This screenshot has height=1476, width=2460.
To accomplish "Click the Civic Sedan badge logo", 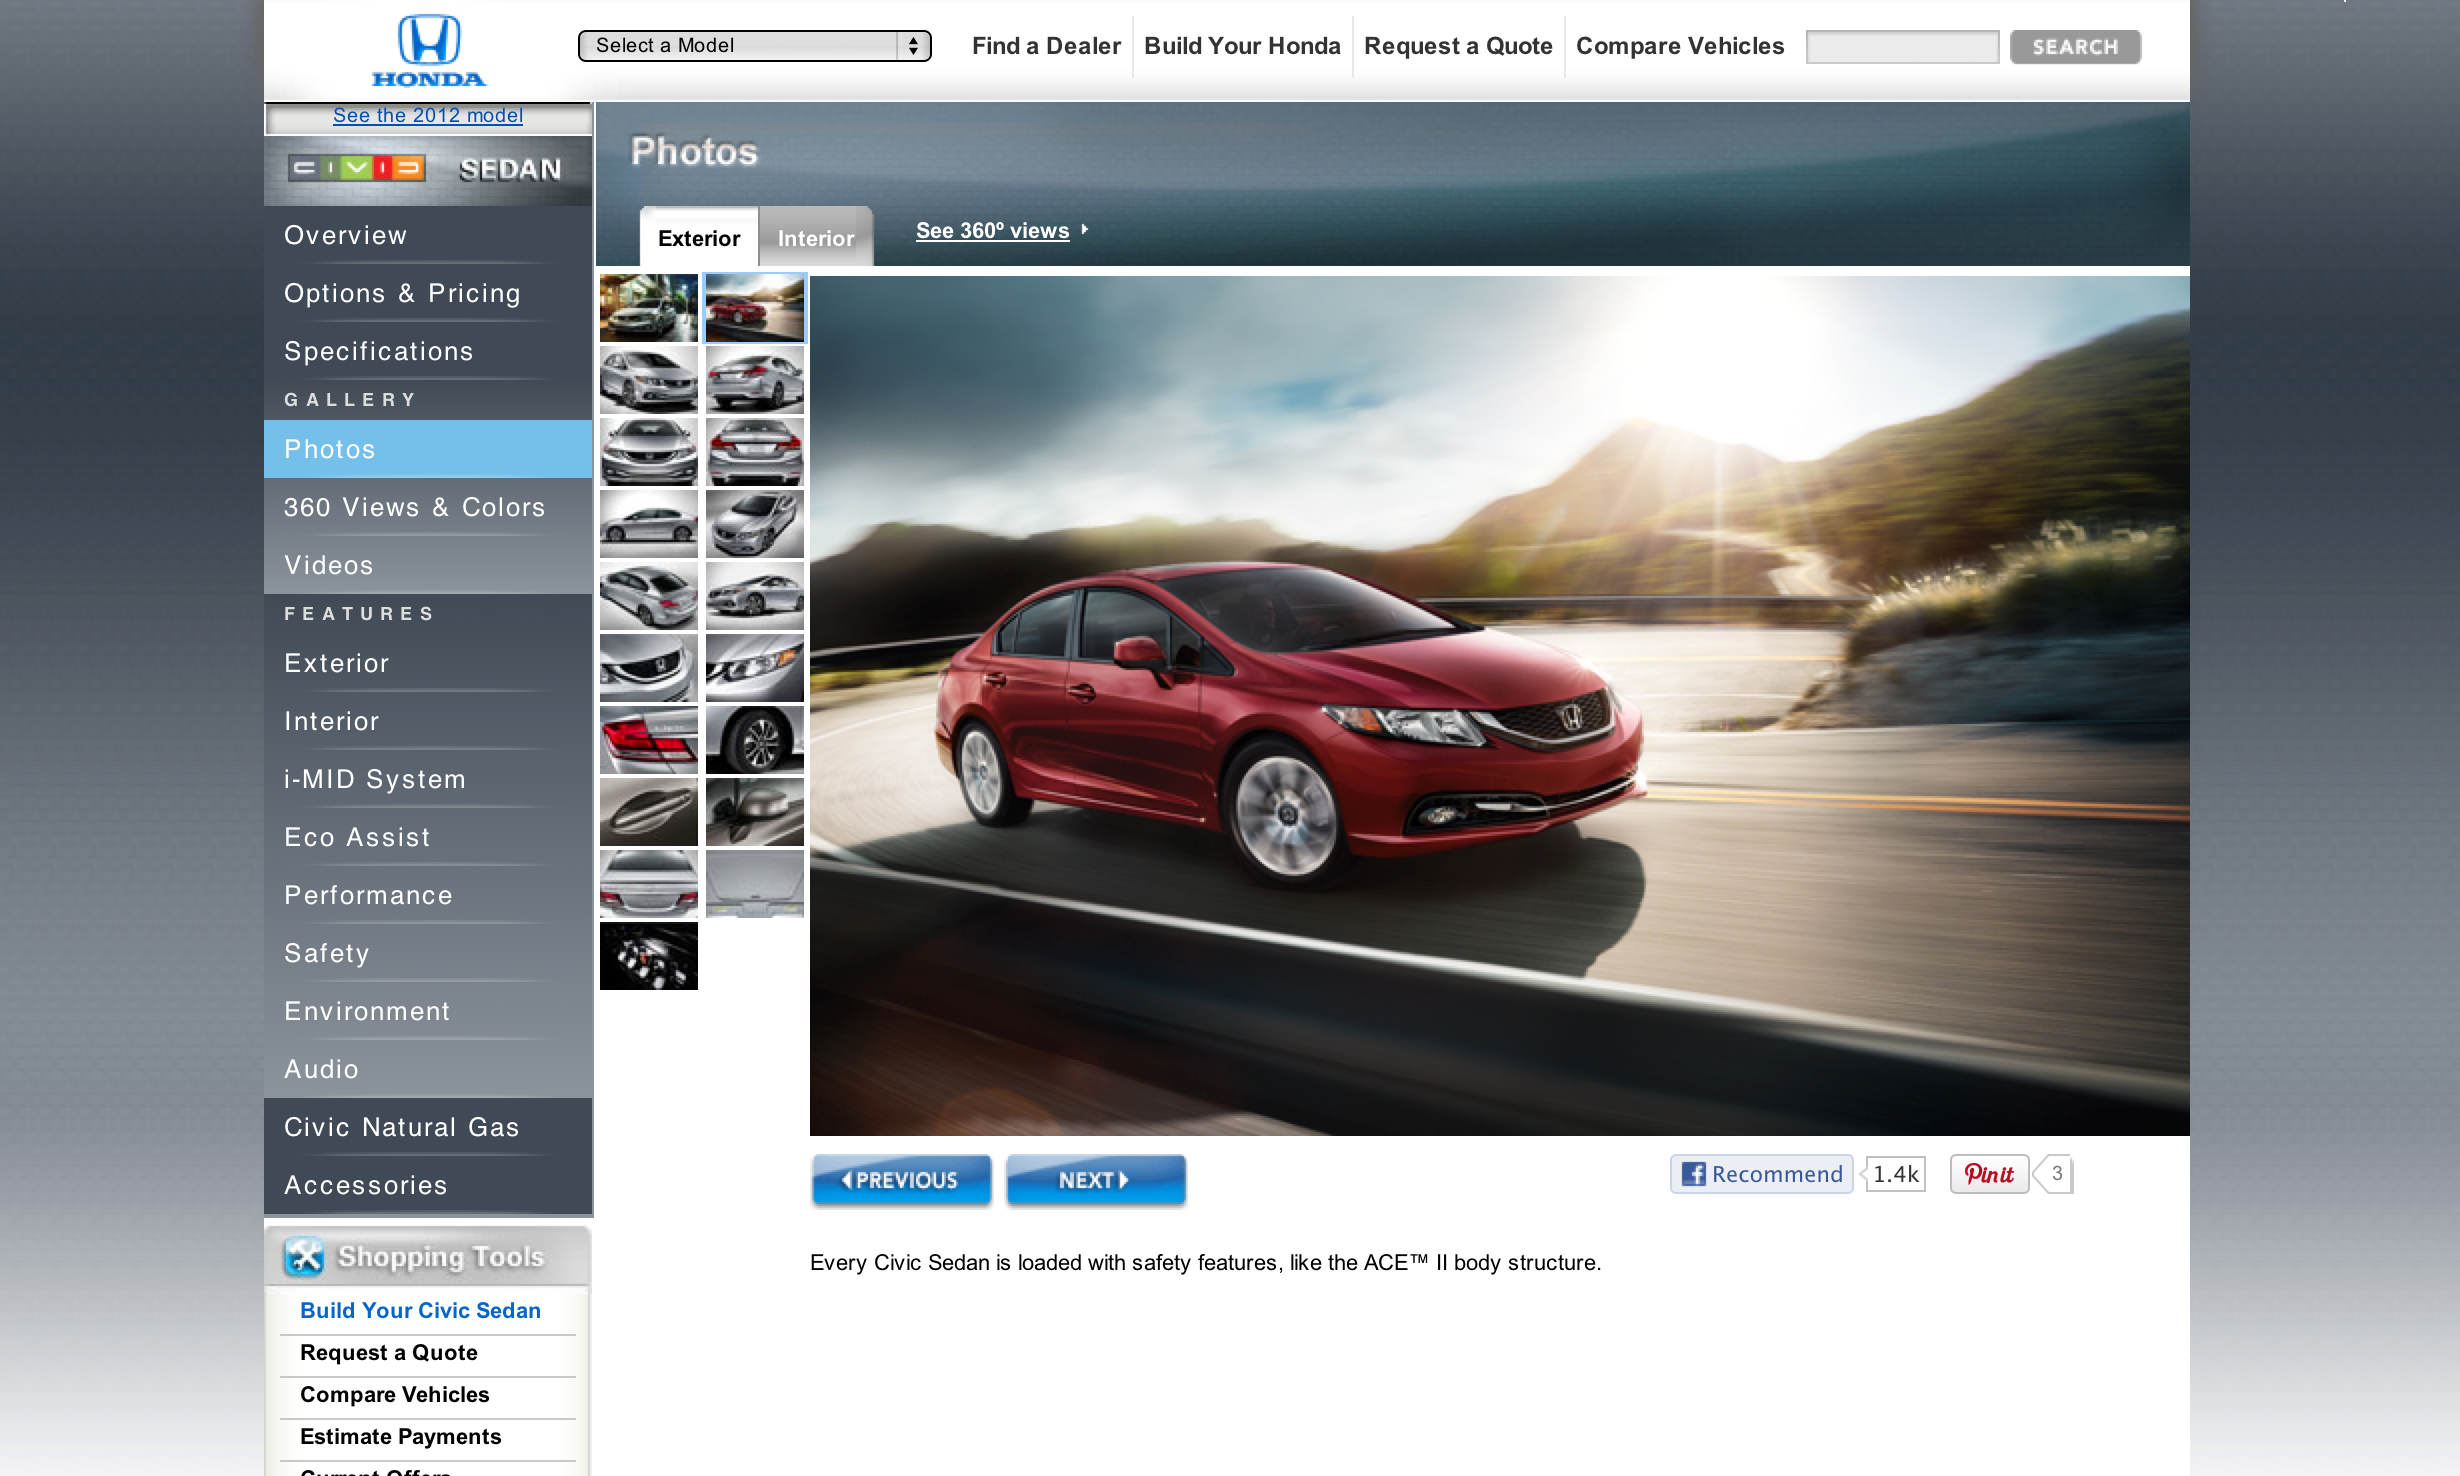I will [357, 168].
